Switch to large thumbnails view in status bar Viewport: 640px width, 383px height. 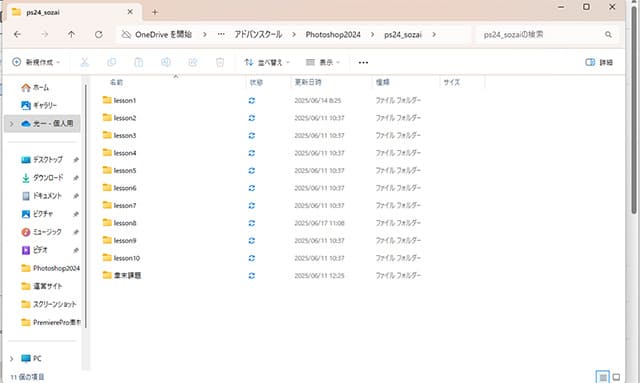click(616, 377)
